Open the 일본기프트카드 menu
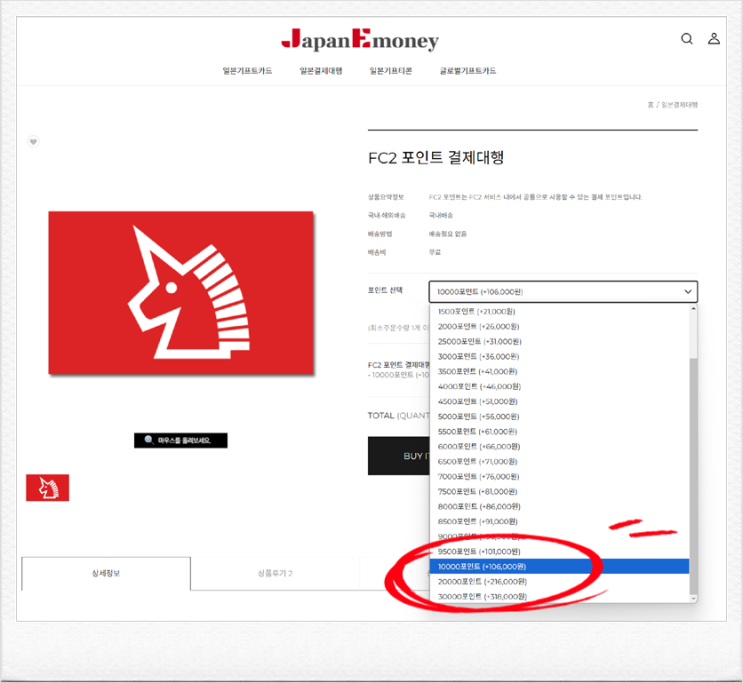The height and width of the screenshot is (683, 743). (x=247, y=71)
